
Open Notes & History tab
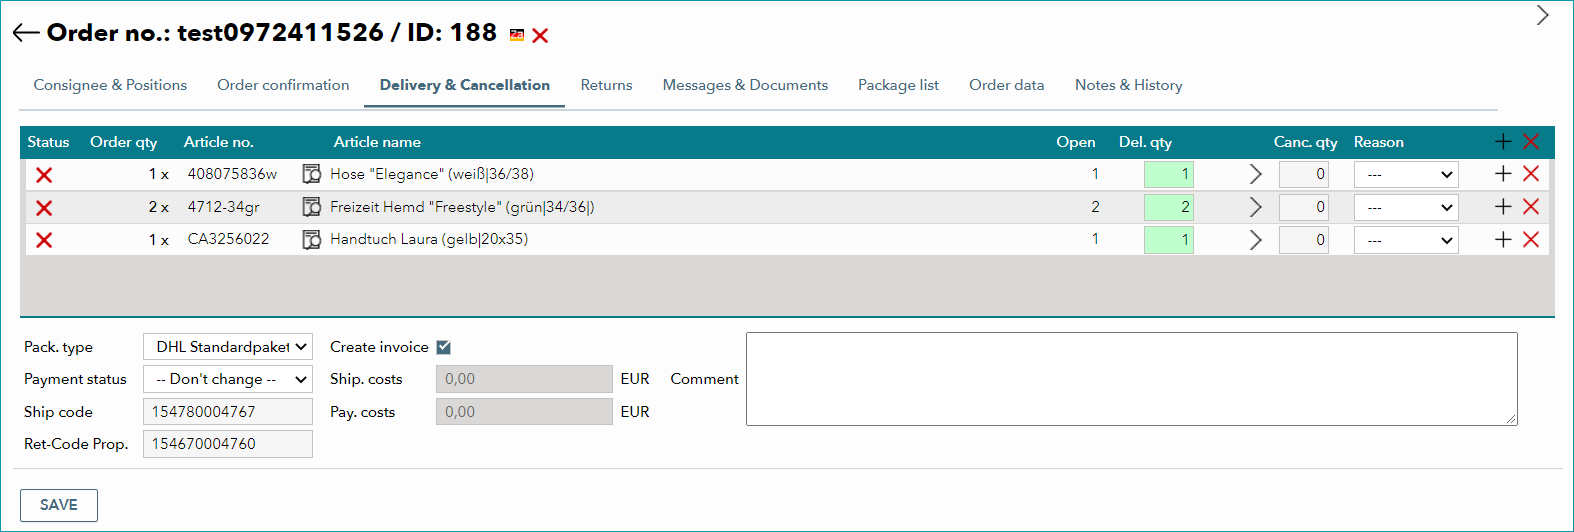1128,85
